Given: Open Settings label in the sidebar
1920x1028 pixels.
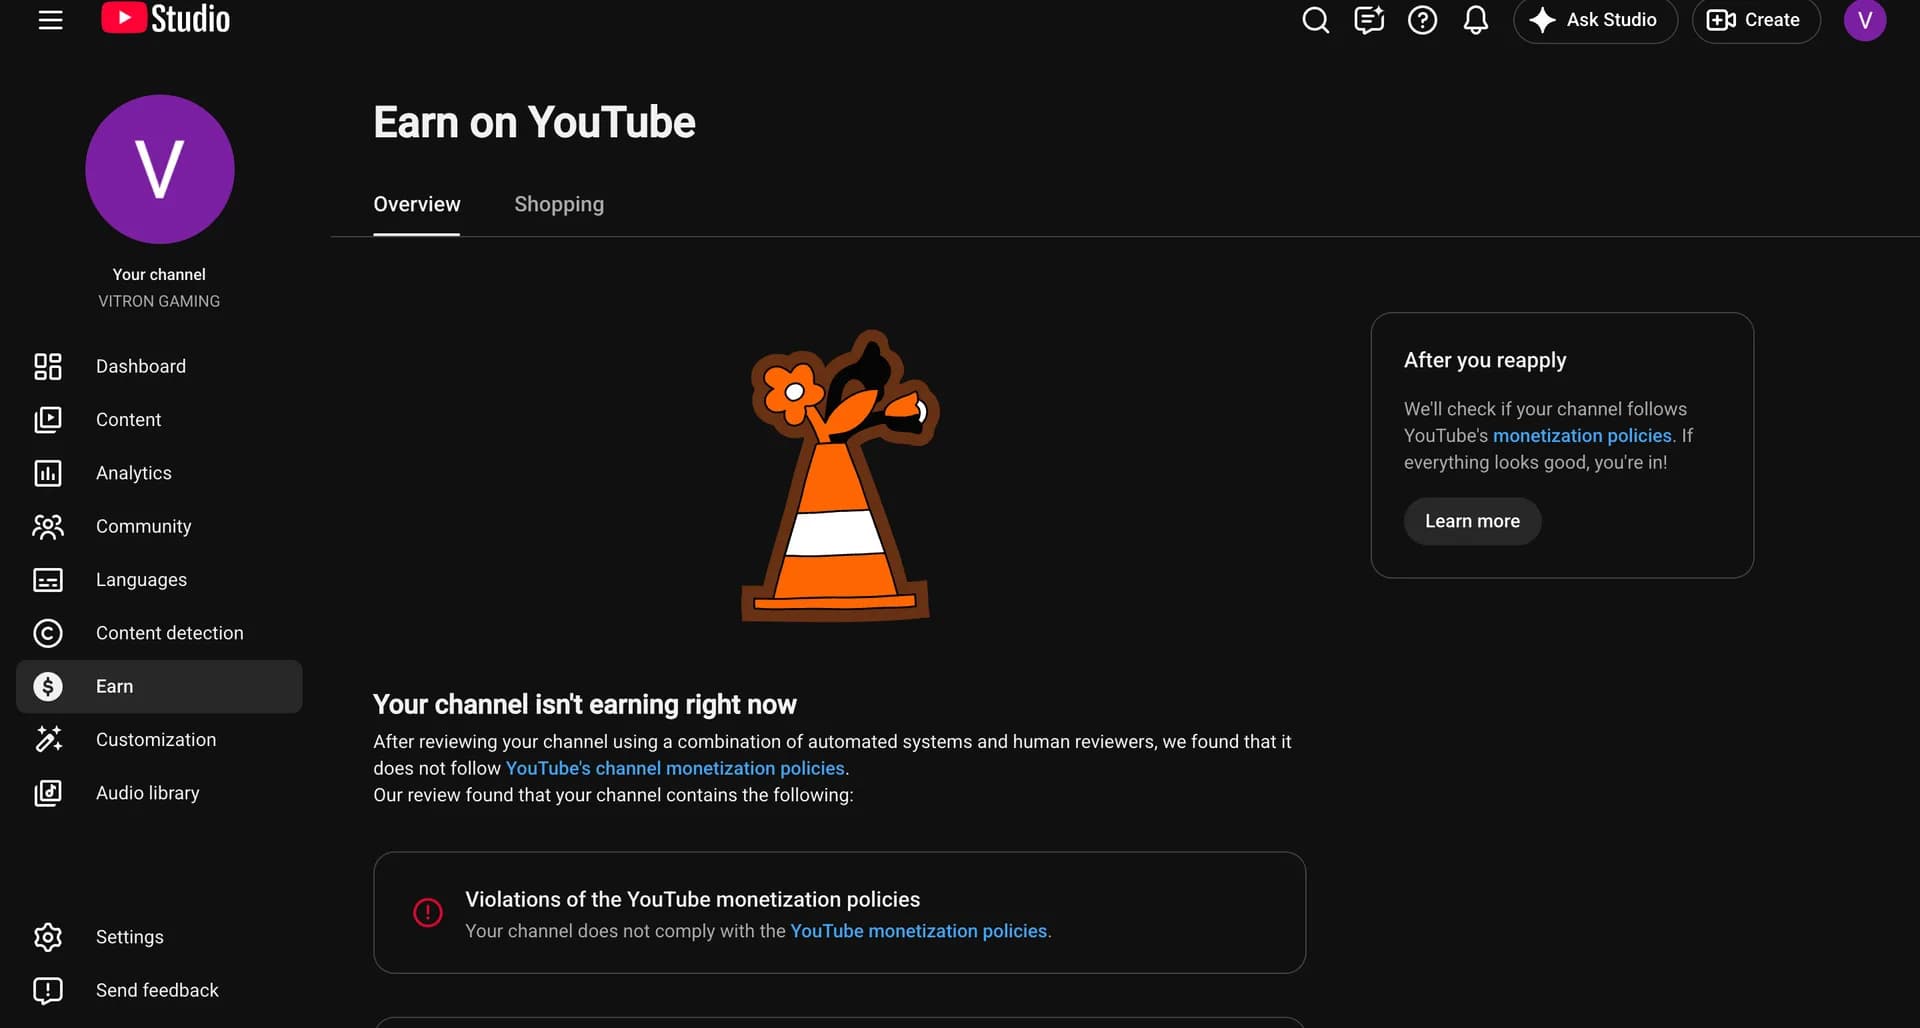Looking at the screenshot, I should (130, 937).
